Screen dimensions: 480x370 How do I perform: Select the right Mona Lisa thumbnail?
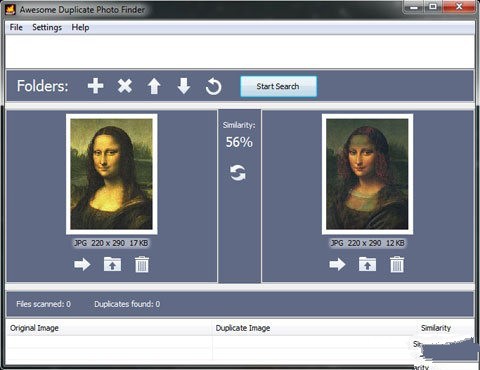(x=367, y=174)
